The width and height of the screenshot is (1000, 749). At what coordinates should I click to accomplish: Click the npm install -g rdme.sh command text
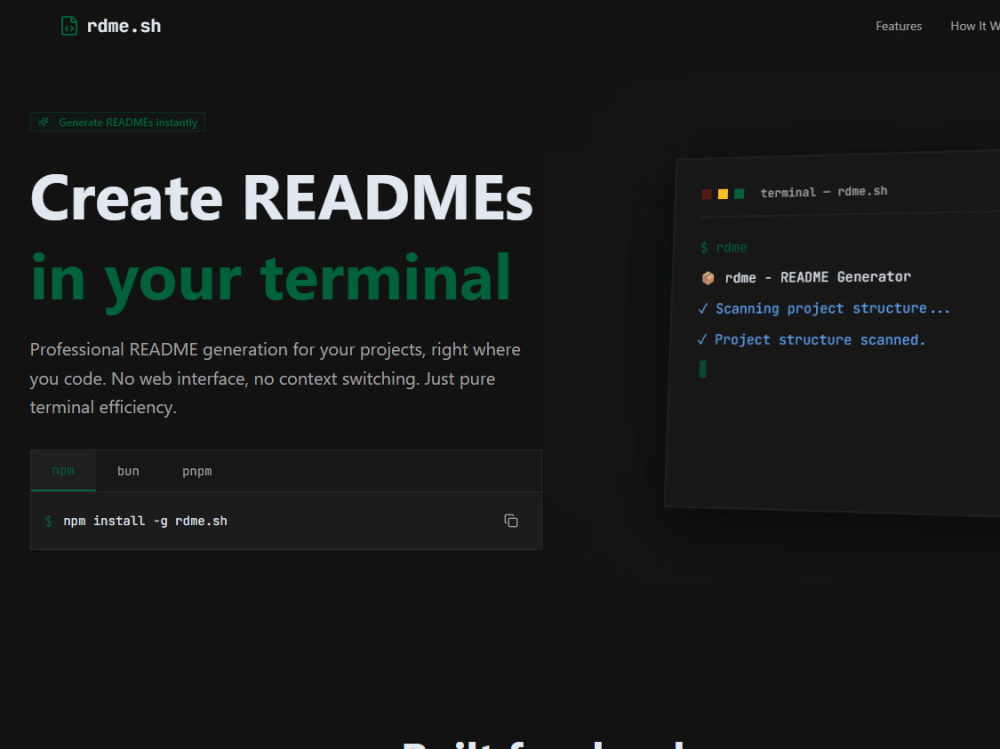(x=145, y=521)
